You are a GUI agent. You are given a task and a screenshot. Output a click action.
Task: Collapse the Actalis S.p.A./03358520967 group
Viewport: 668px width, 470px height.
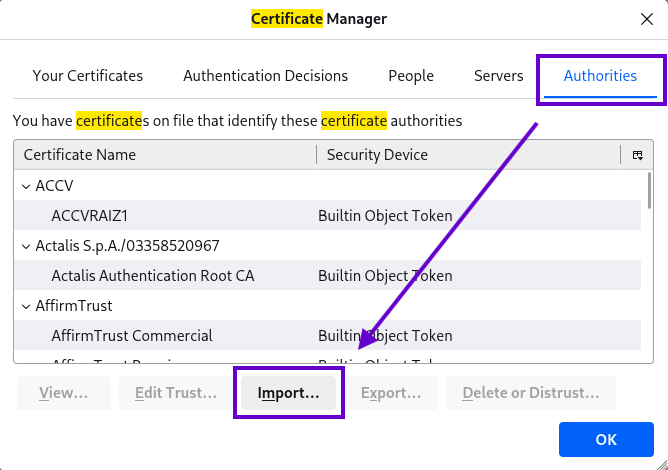[26, 246]
